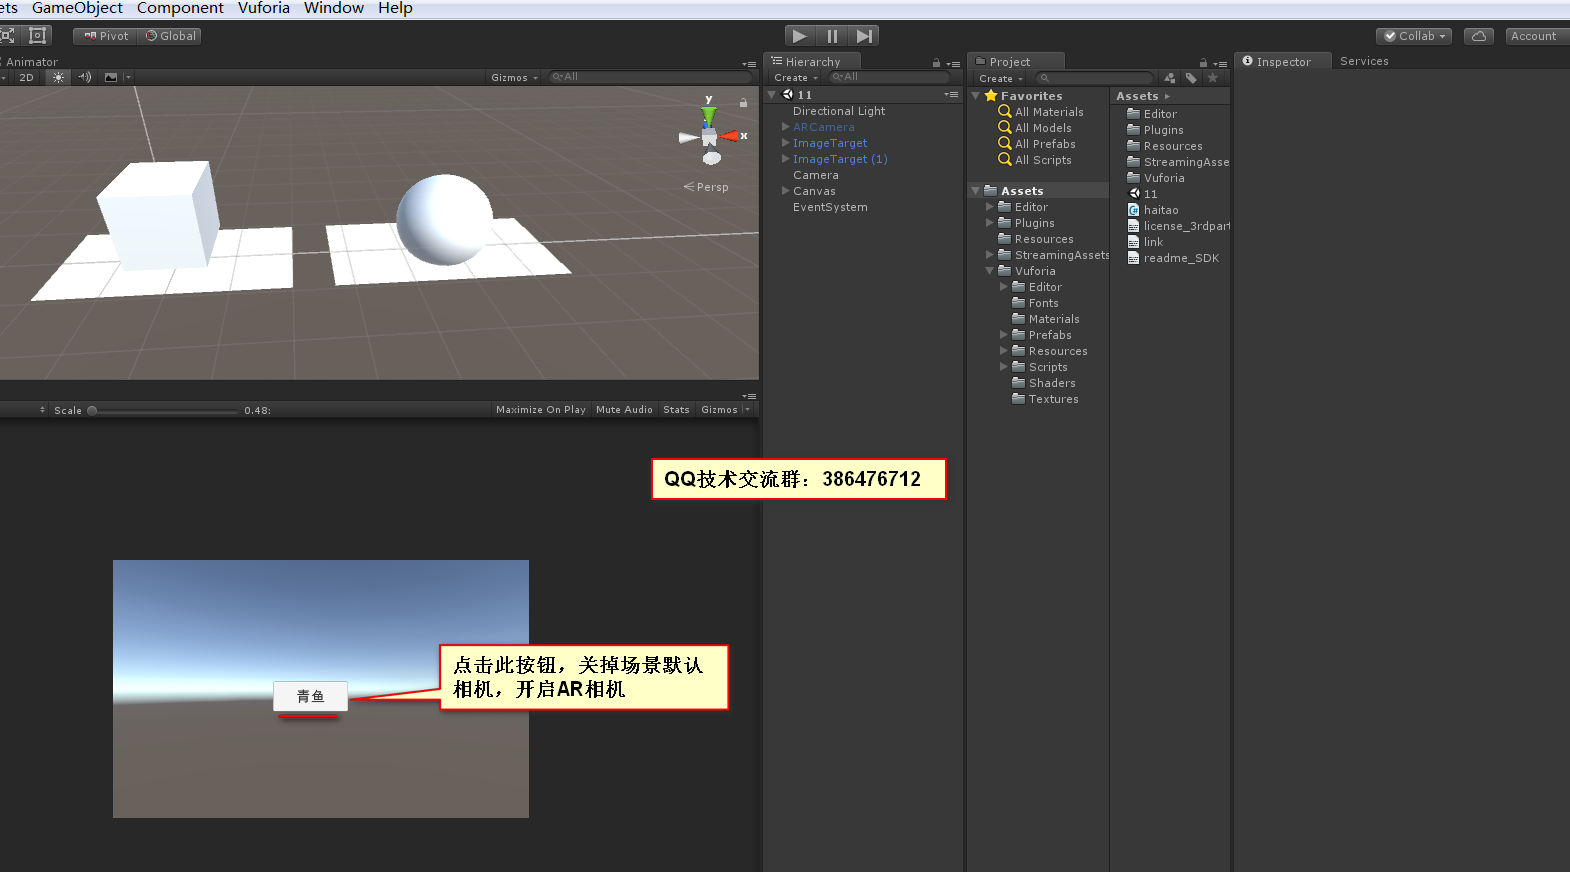This screenshot has width=1570, height=872.
Task: Open the Hierarchy Create dropdown
Action: click(795, 78)
